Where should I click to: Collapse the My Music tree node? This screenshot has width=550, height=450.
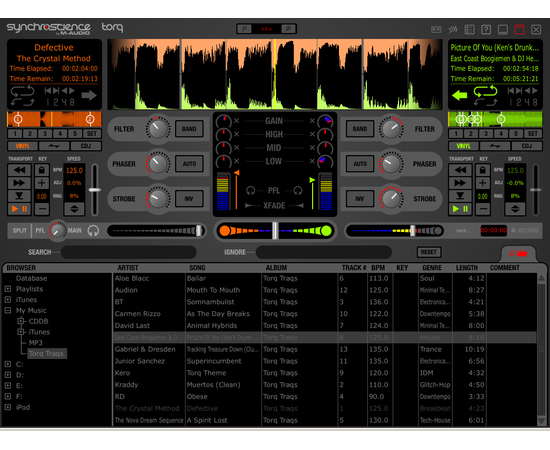(8, 310)
